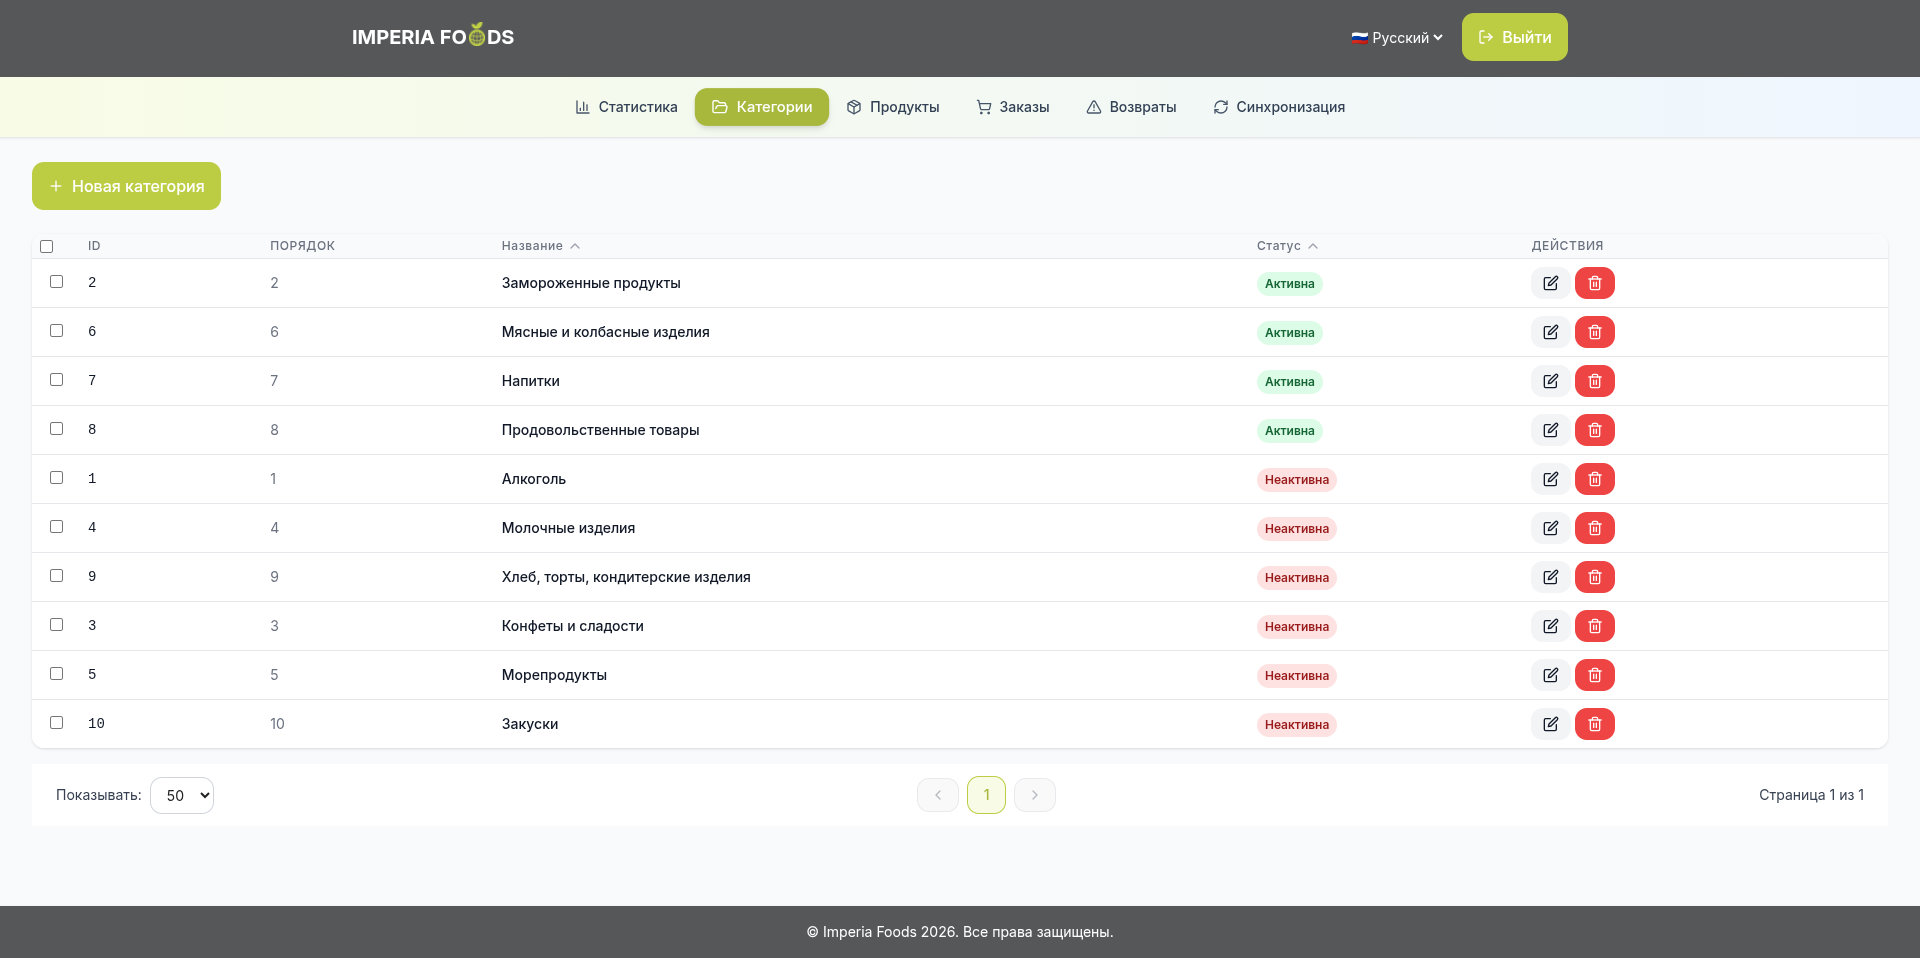Click the Конфеты и сладости name

pyautogui.click(x=573, y=626)
